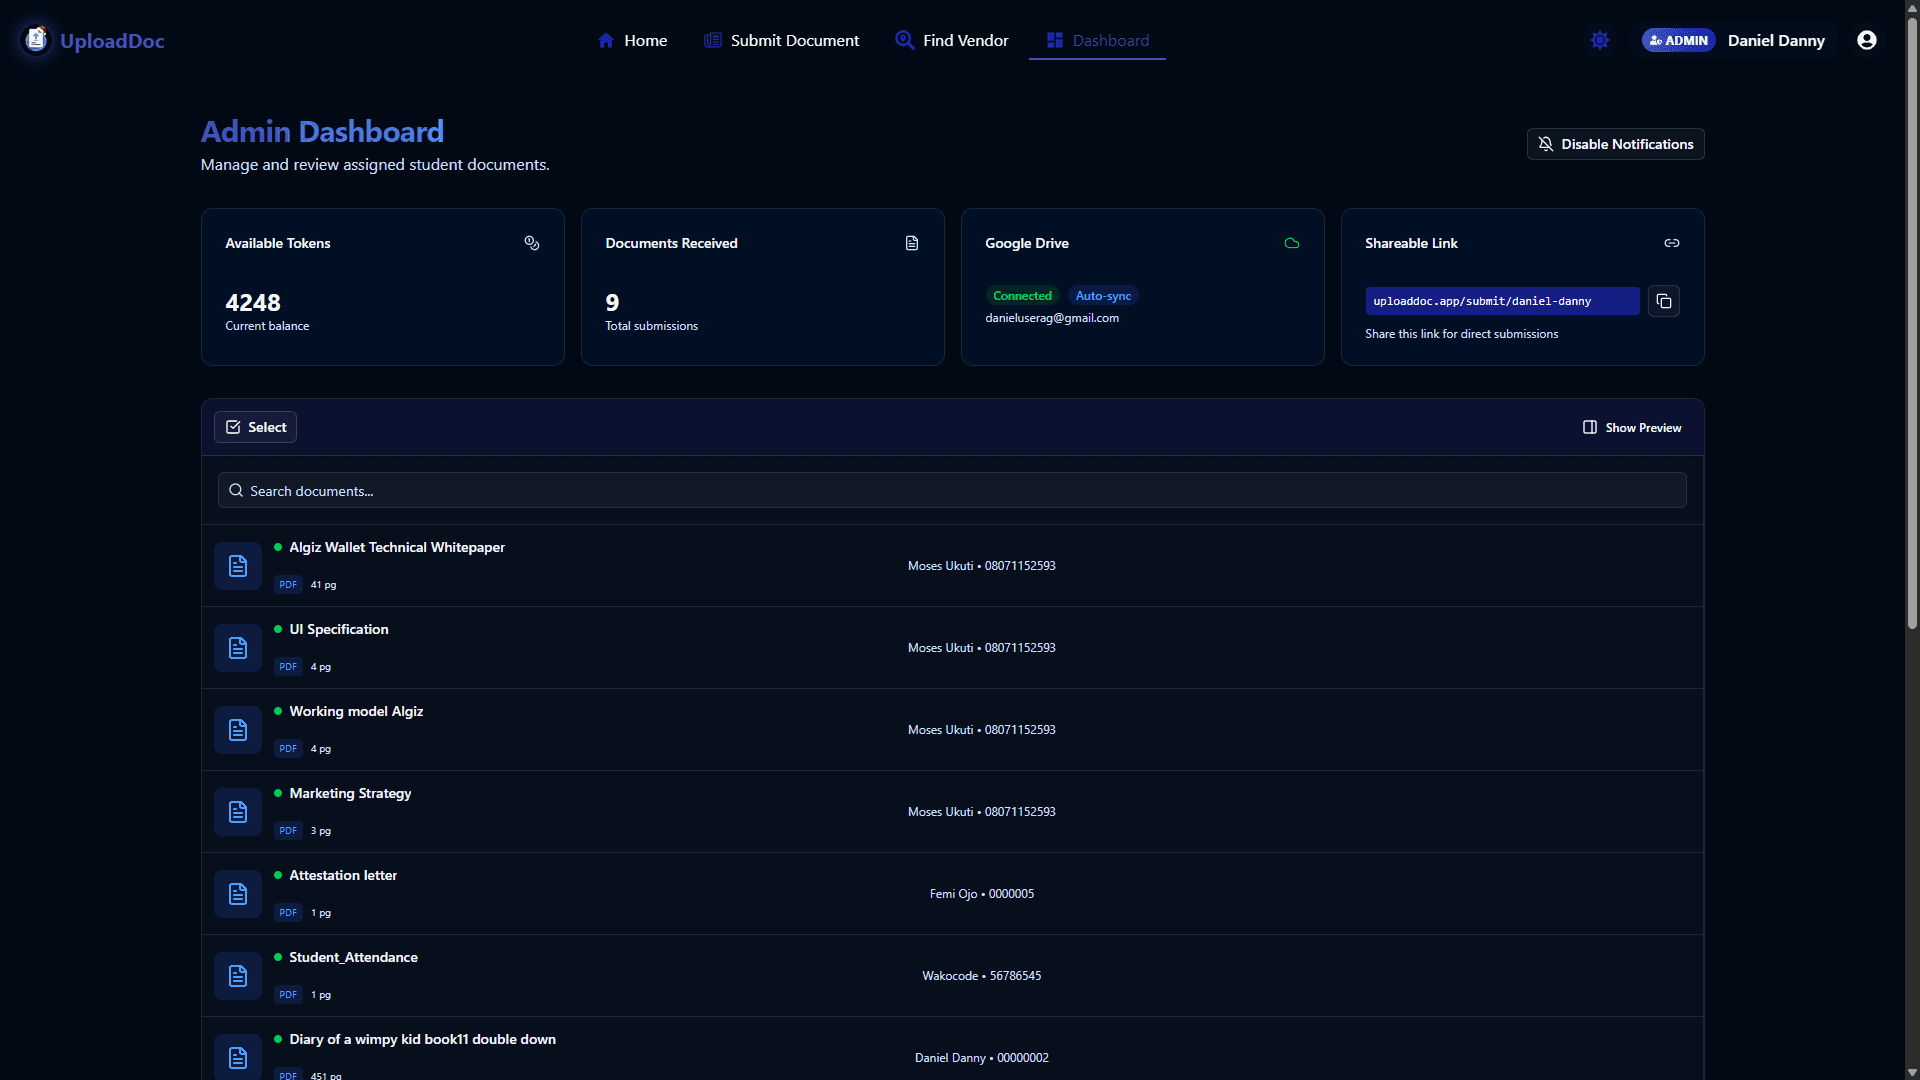Click the bell icon on Disable Notifications
Viewport: 1920px width, 1080px height.
[x=1545, y=143]
